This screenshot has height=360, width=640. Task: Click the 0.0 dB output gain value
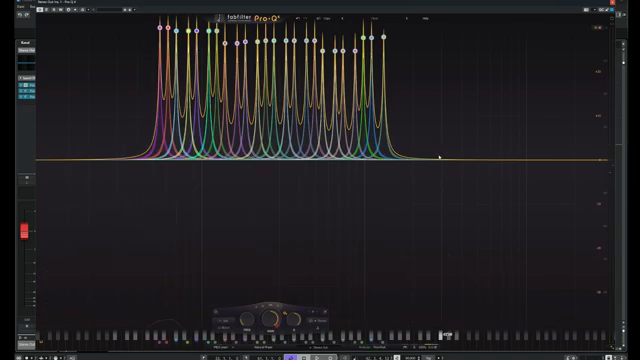click(x=433, y=347)
